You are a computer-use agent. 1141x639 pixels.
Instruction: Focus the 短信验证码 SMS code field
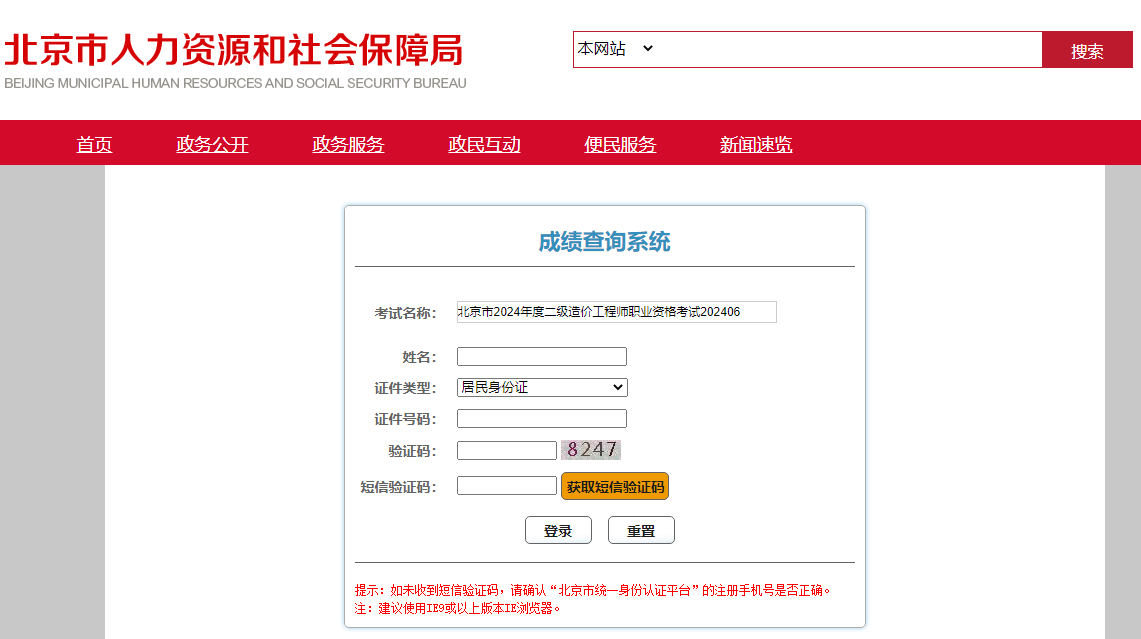click(x=506, y=486)
